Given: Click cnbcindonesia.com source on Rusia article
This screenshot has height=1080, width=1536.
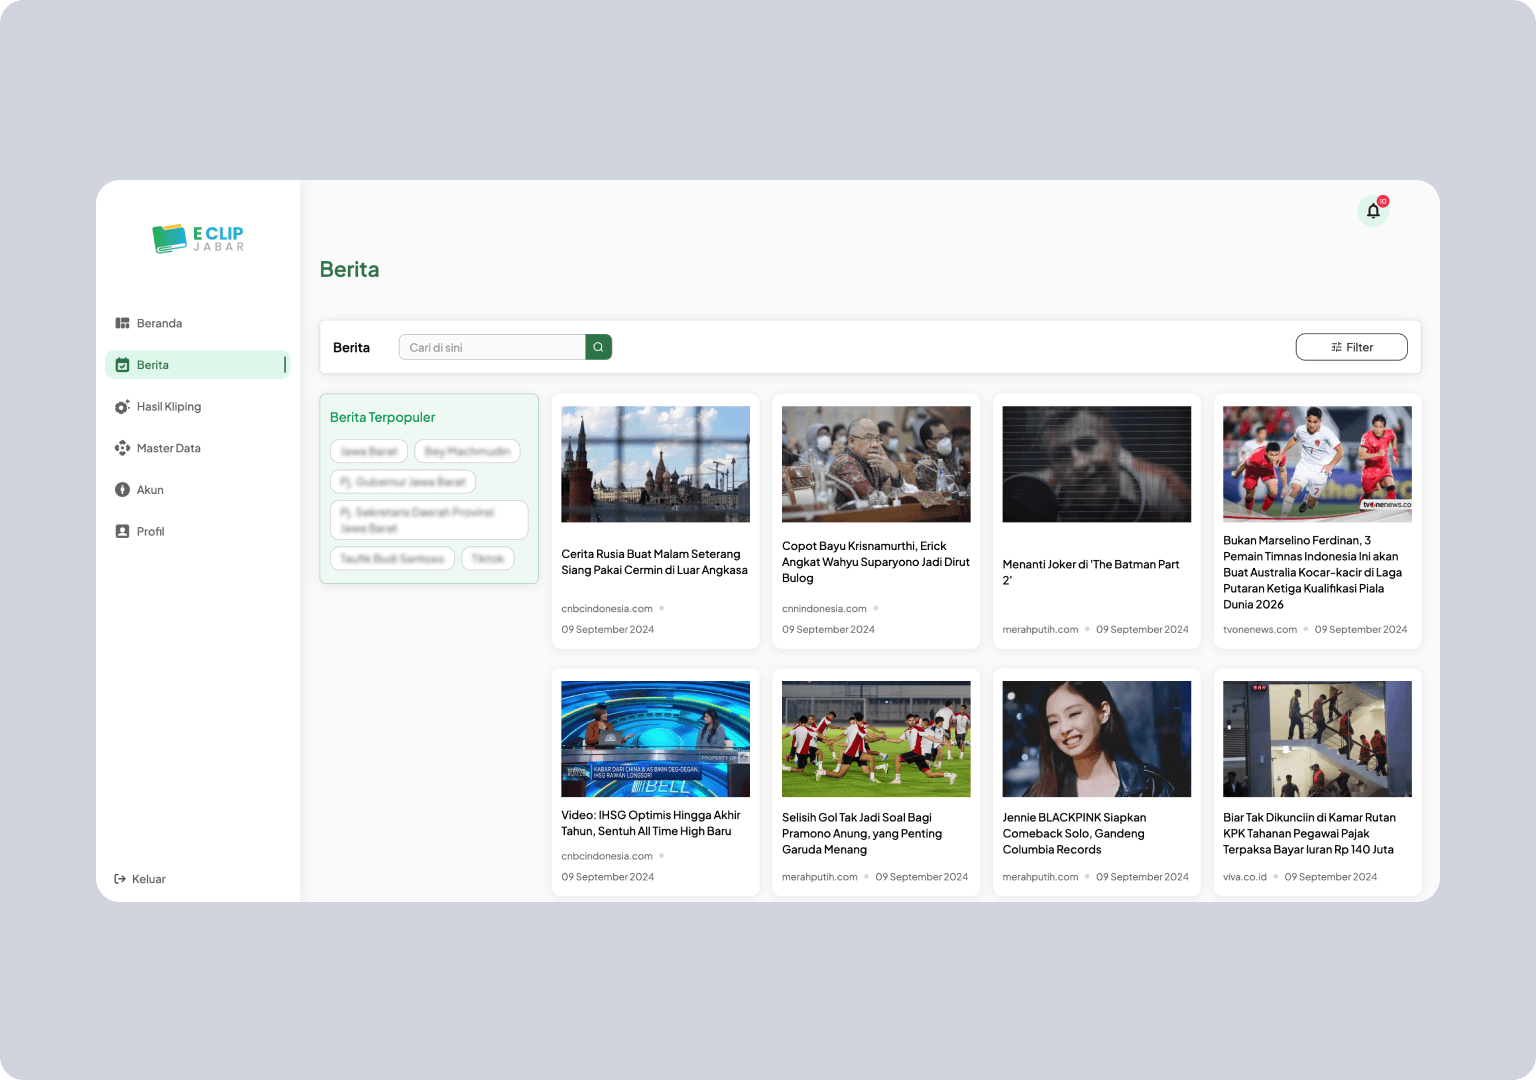Looking at the screenshot, I should 607,609.
